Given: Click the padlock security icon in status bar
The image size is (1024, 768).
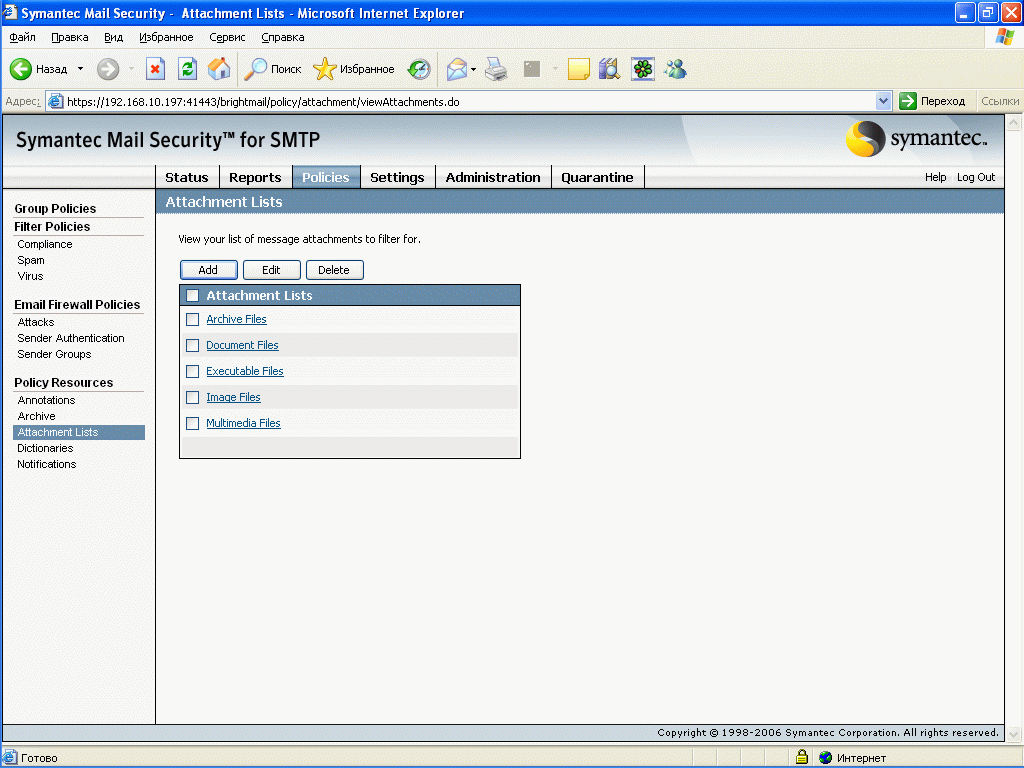Looking at the screenshot, I should (x=802, y=757).
